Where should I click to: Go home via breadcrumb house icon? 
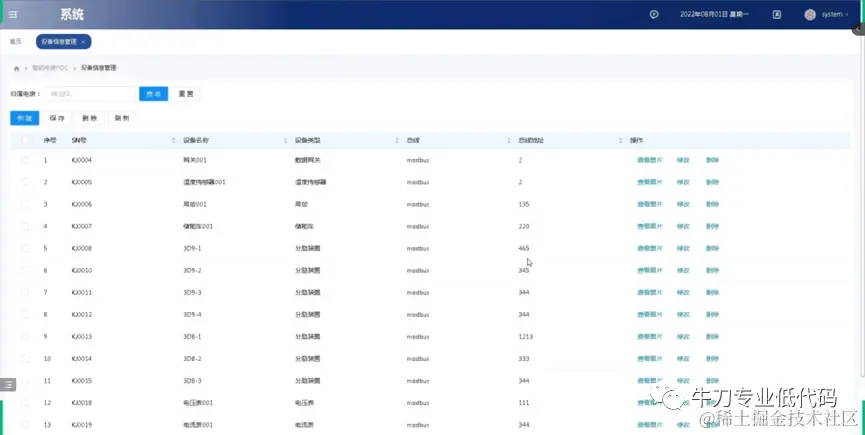tap(17, 68)
